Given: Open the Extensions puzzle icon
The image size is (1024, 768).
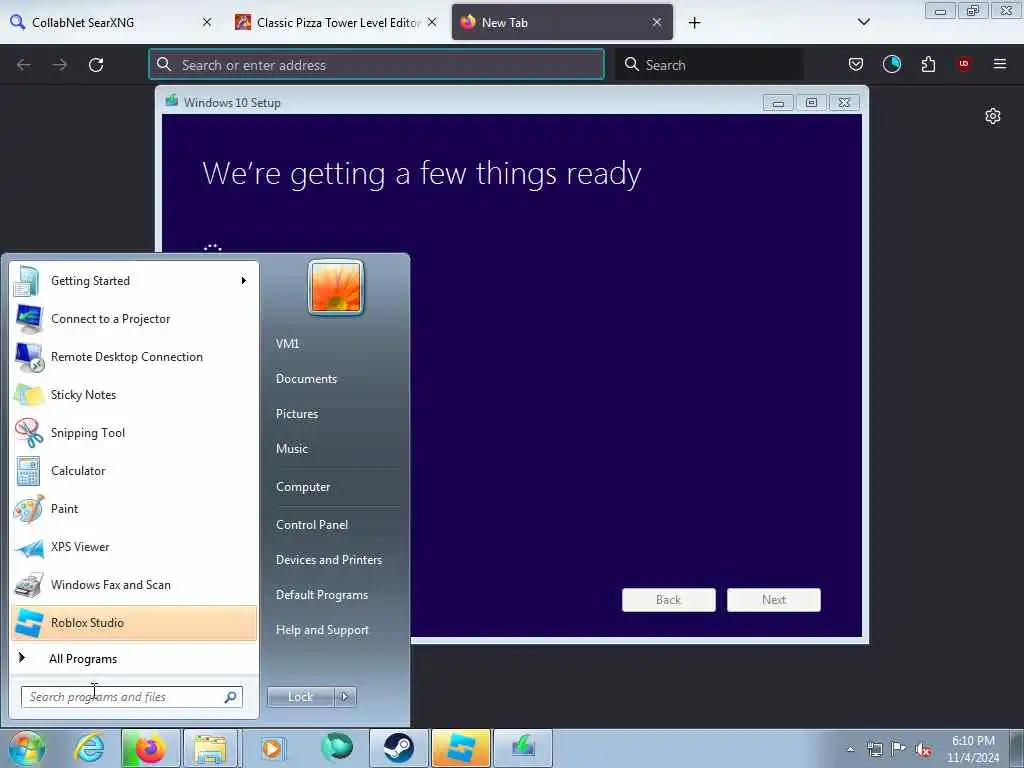Looking at the screenshot, I should (928, 64).
